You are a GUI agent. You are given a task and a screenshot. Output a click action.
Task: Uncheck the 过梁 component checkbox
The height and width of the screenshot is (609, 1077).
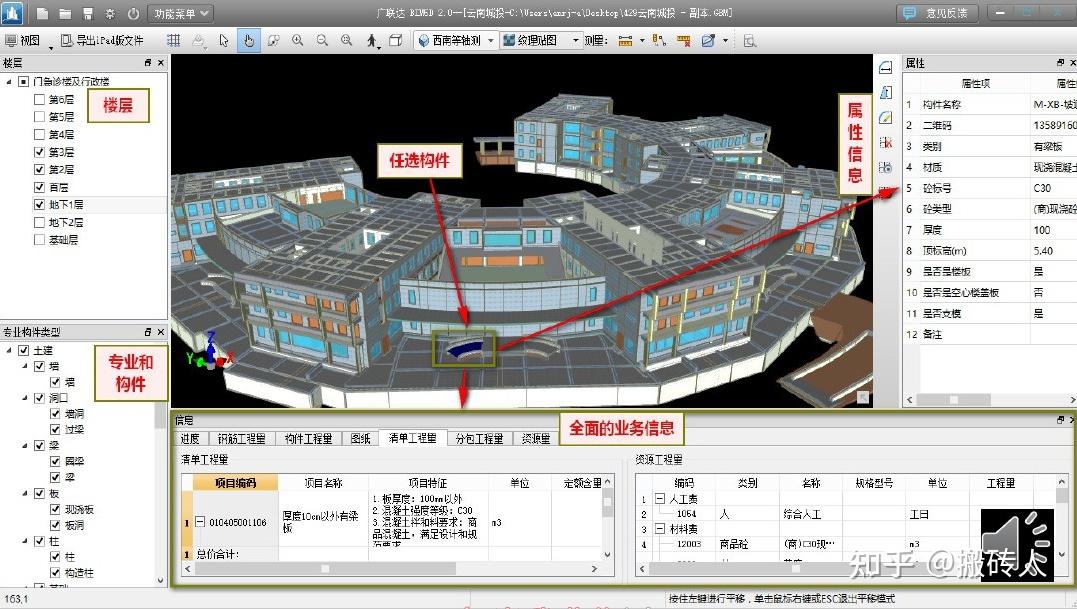pos(56,429)
